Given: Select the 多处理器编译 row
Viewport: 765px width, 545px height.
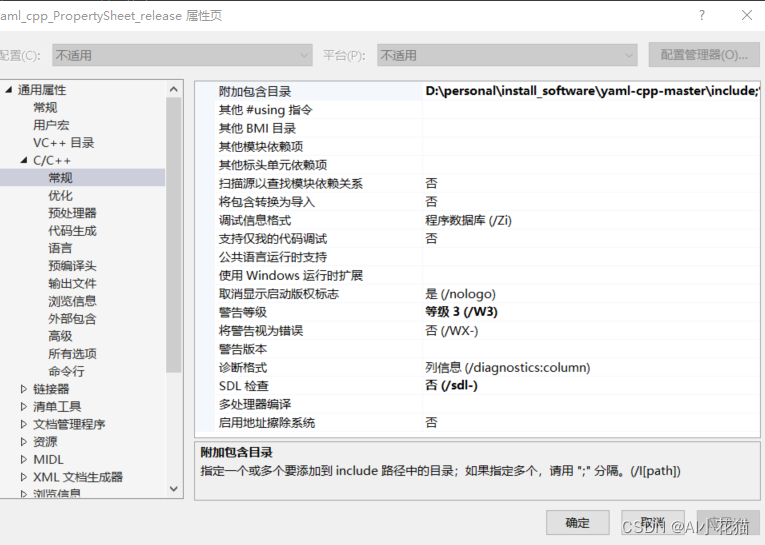Looking at the screenshot, I should 487,404.
